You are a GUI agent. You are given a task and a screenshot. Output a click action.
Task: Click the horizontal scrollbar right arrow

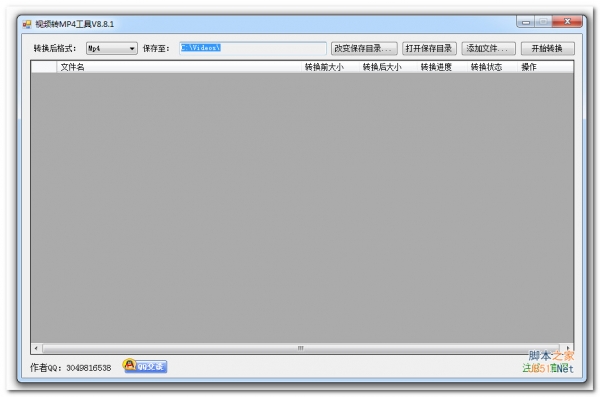point(567,348)
